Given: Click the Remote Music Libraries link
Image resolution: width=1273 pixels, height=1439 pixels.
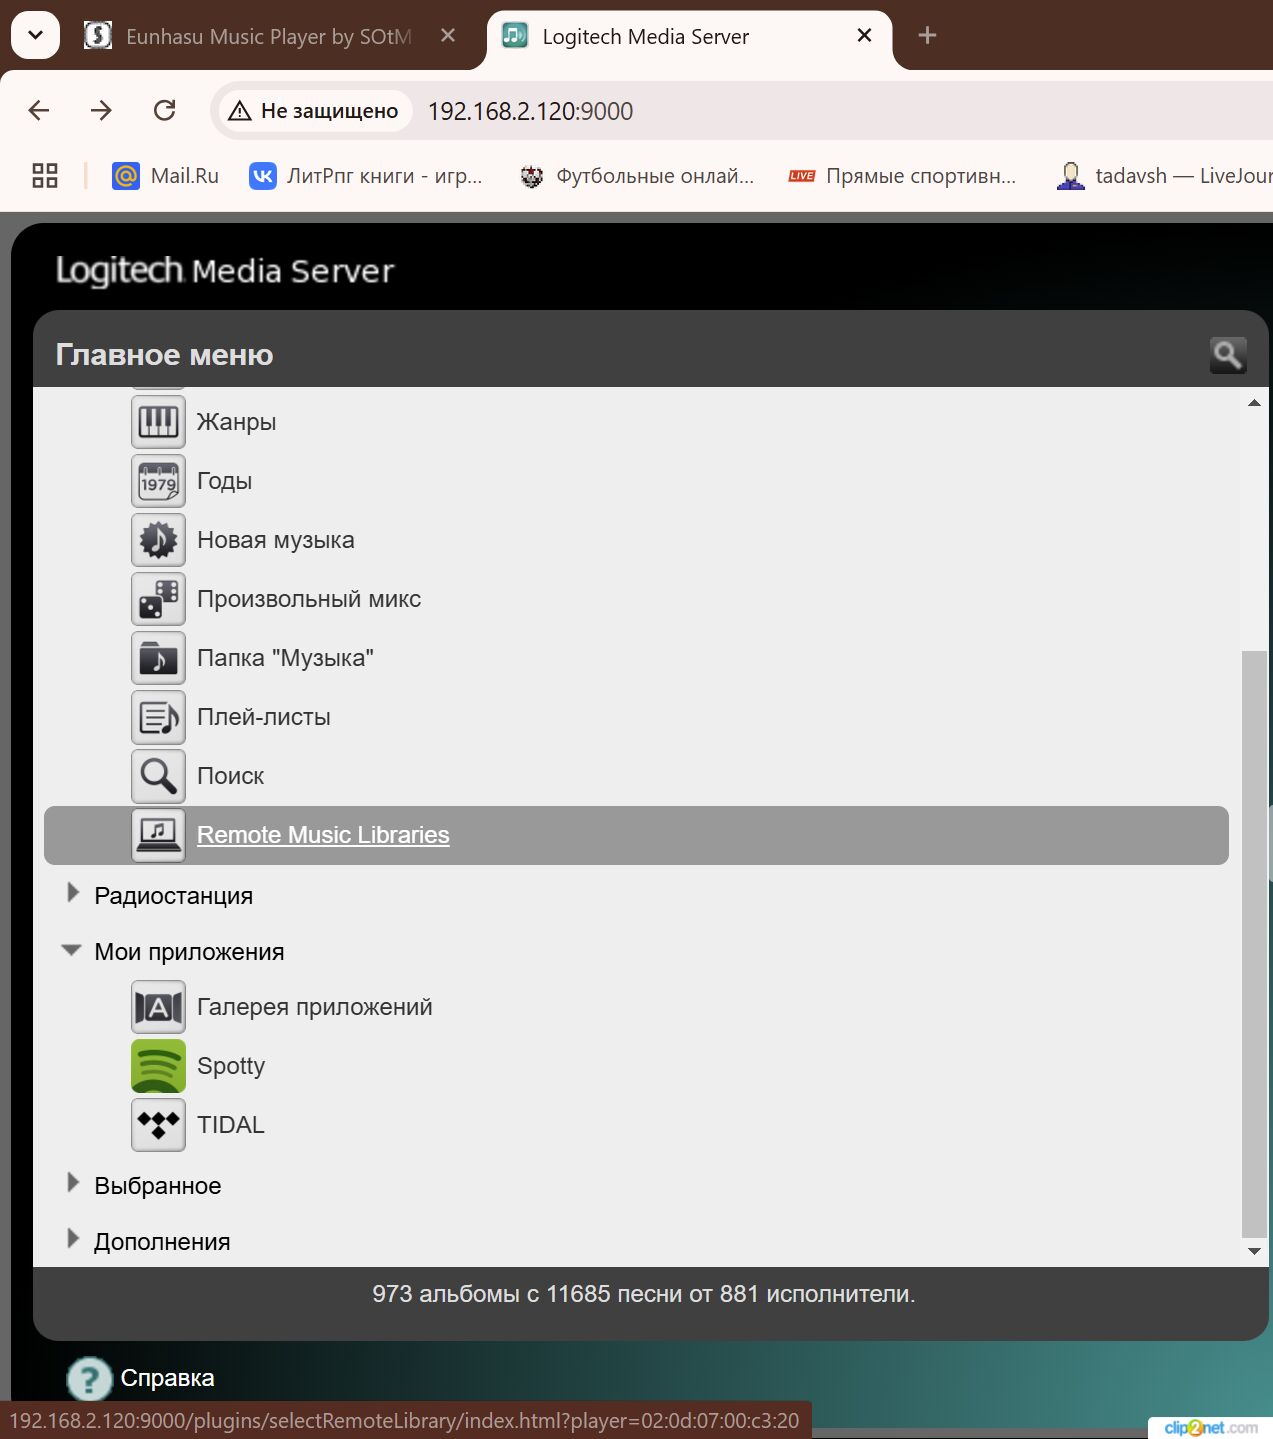Looking at the screenshot, I should (x=323, y=835).
